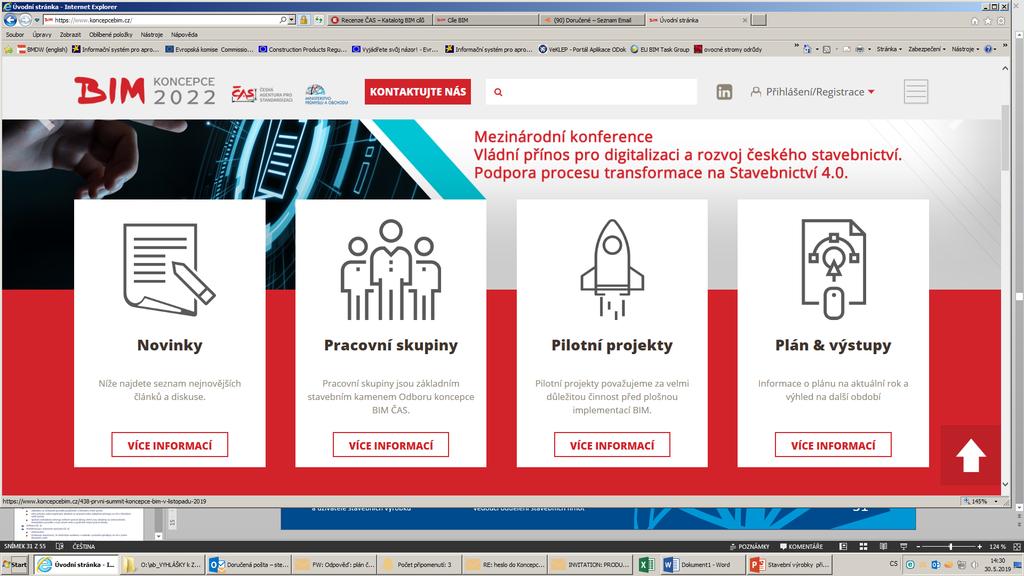Click the PowerPoint zoom out minus button
This screenshot has height=576, width=1024.
(918, 547)
